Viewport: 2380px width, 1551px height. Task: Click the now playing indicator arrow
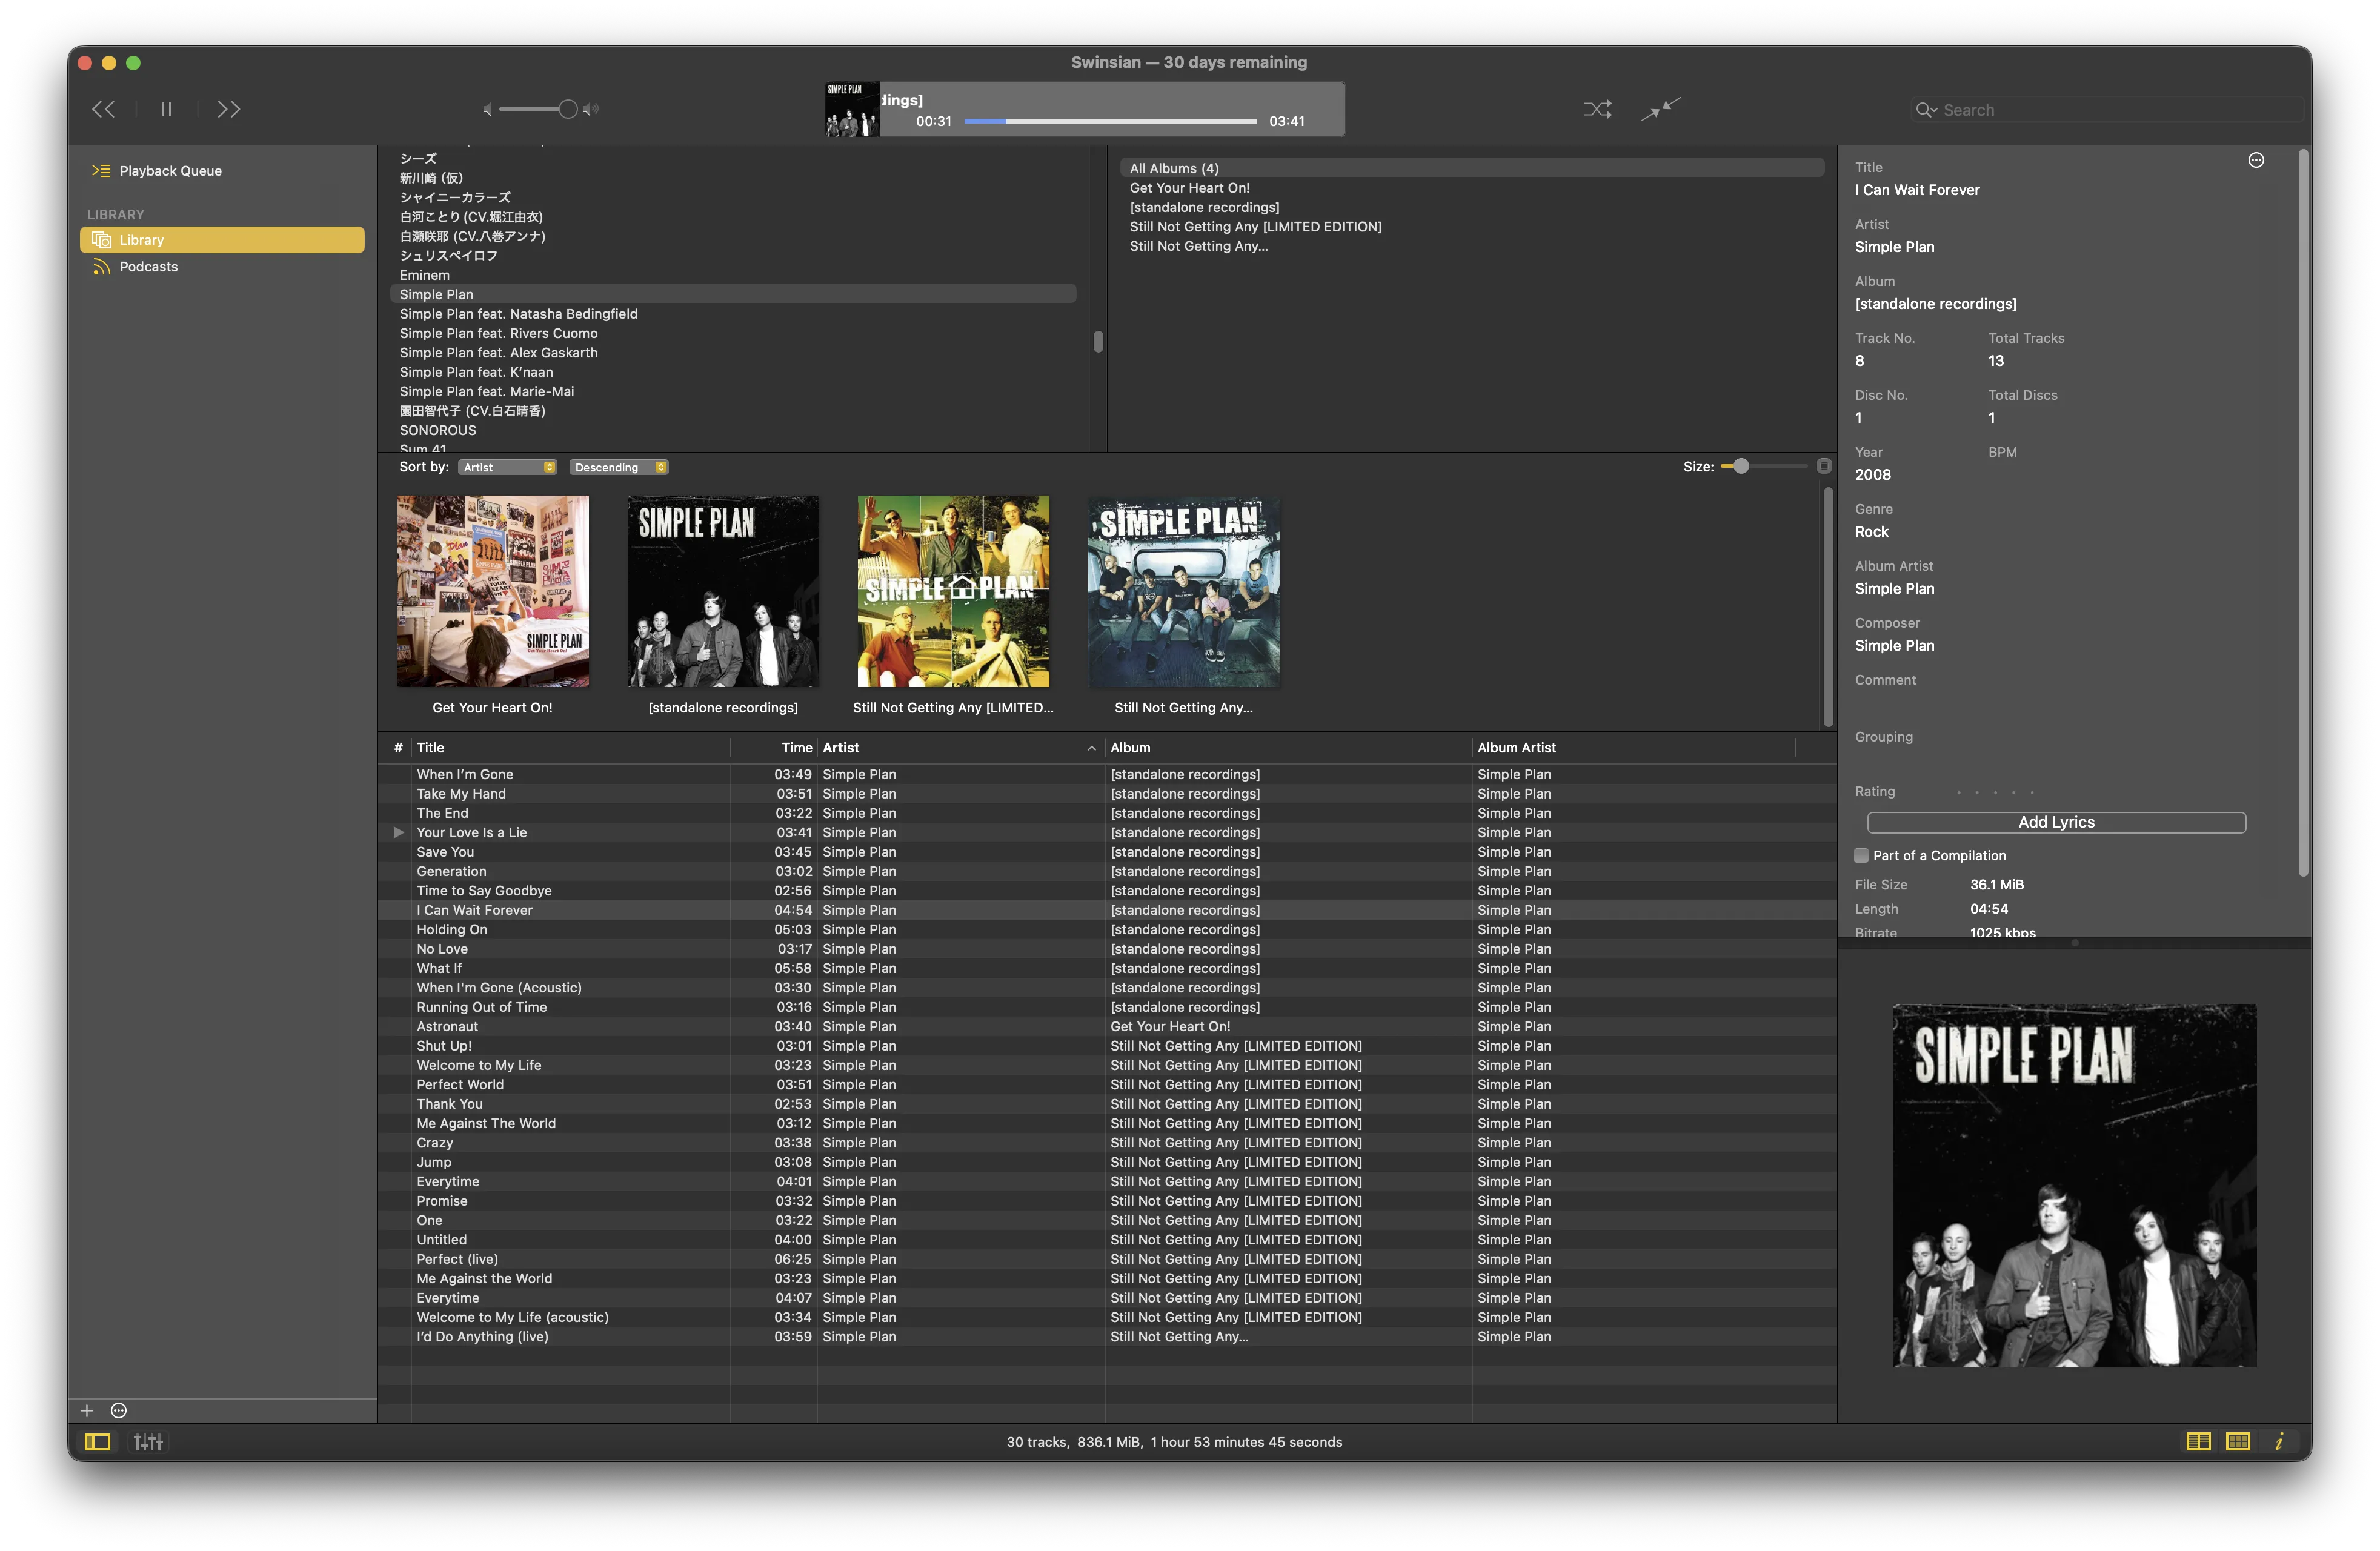point(398,833)
